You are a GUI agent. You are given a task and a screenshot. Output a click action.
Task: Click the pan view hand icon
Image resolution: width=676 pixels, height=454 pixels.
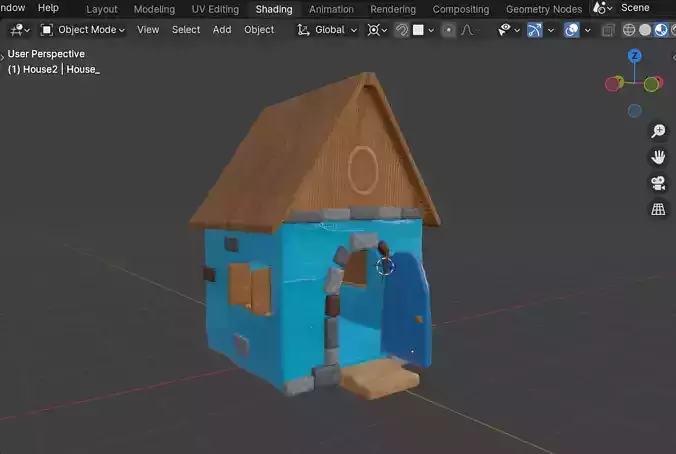click(x=658, y=157)
